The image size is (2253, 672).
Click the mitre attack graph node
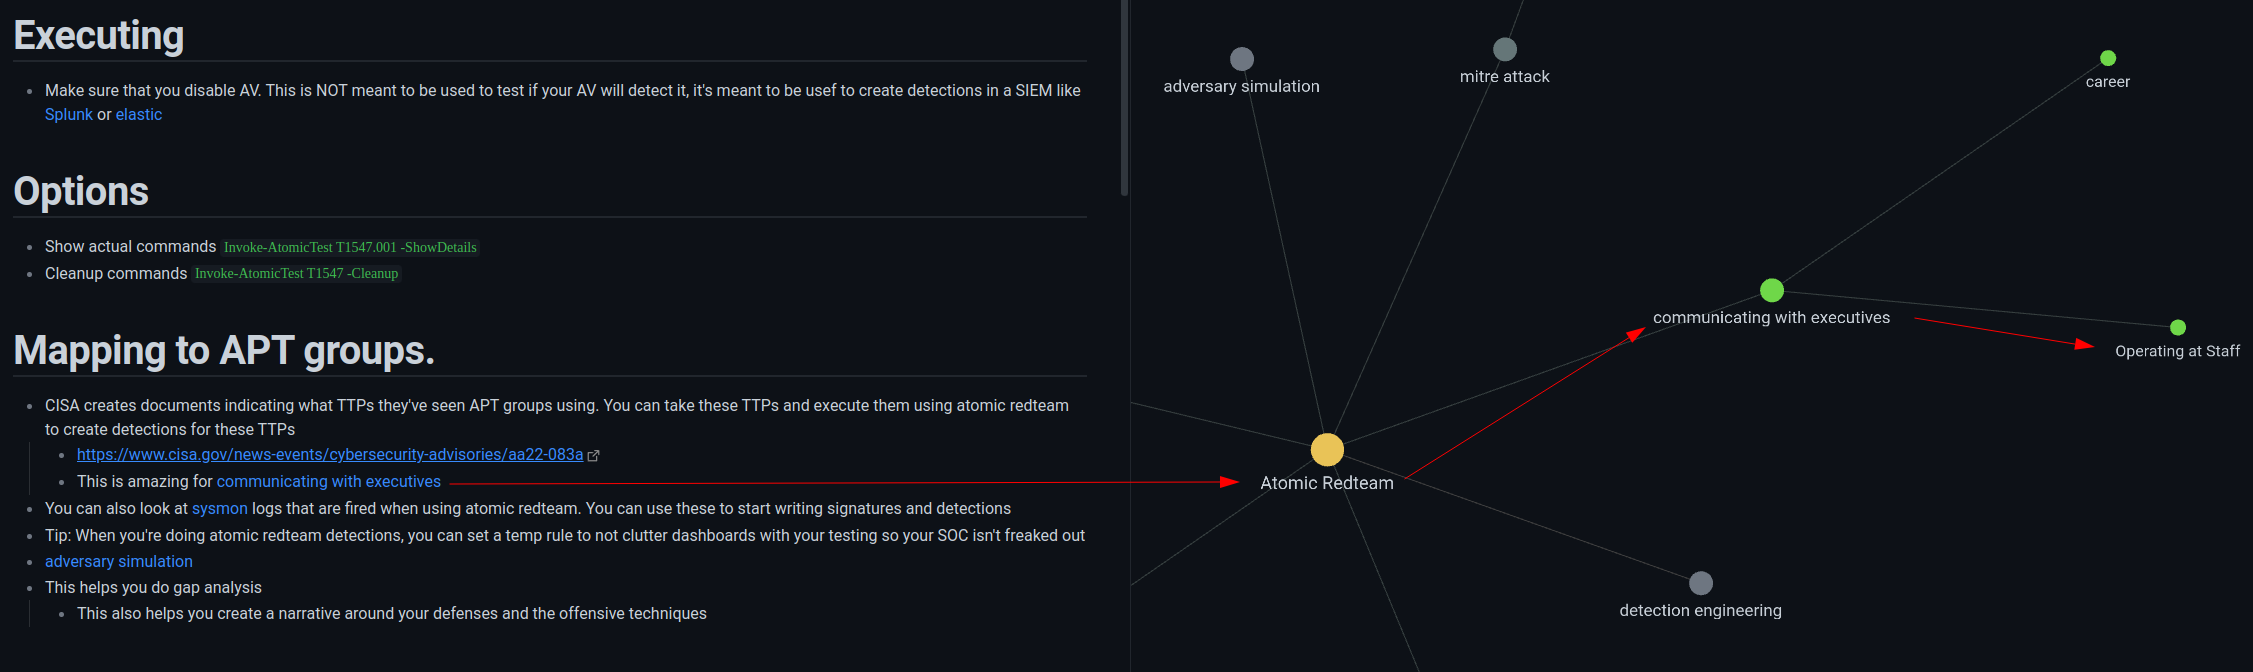click(x=1505, y=49)
